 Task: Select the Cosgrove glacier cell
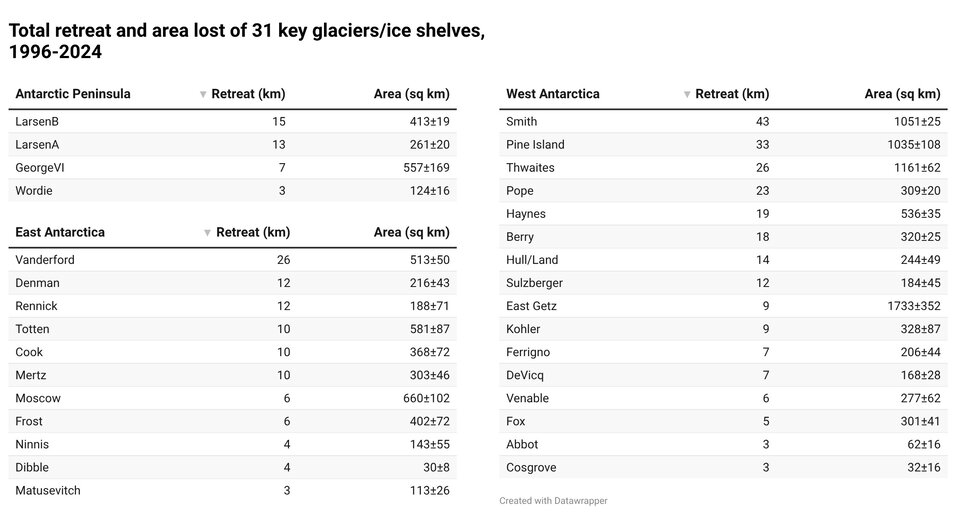tap(531, 468)
